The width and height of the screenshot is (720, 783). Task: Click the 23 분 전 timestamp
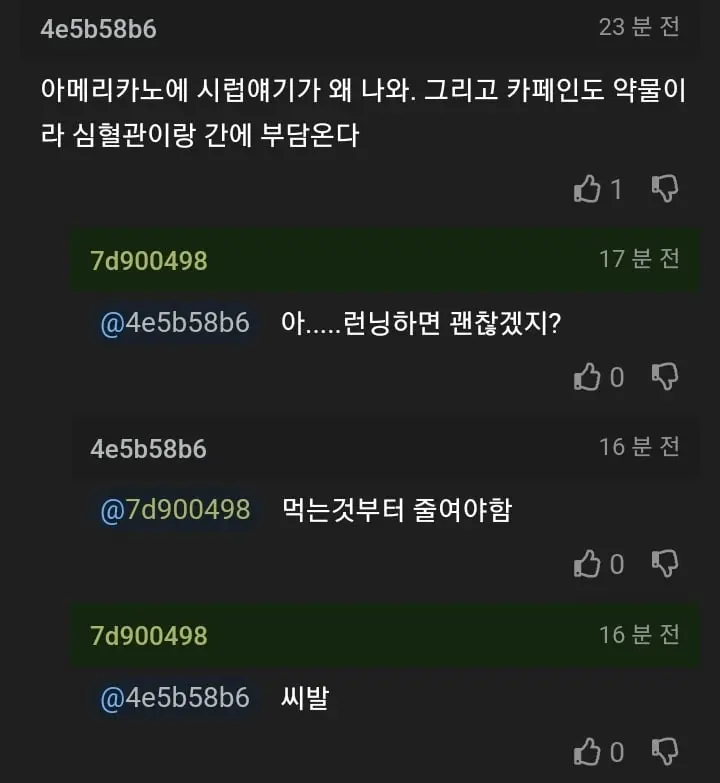point(639,27)
